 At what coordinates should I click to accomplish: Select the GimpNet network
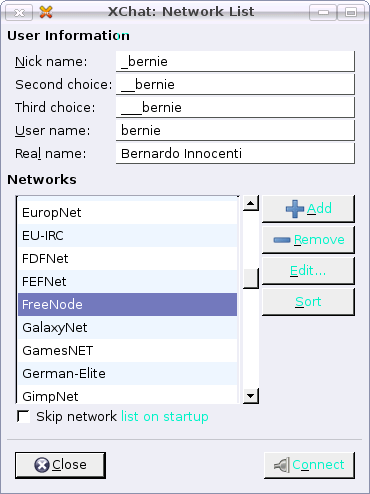[127, 395]
